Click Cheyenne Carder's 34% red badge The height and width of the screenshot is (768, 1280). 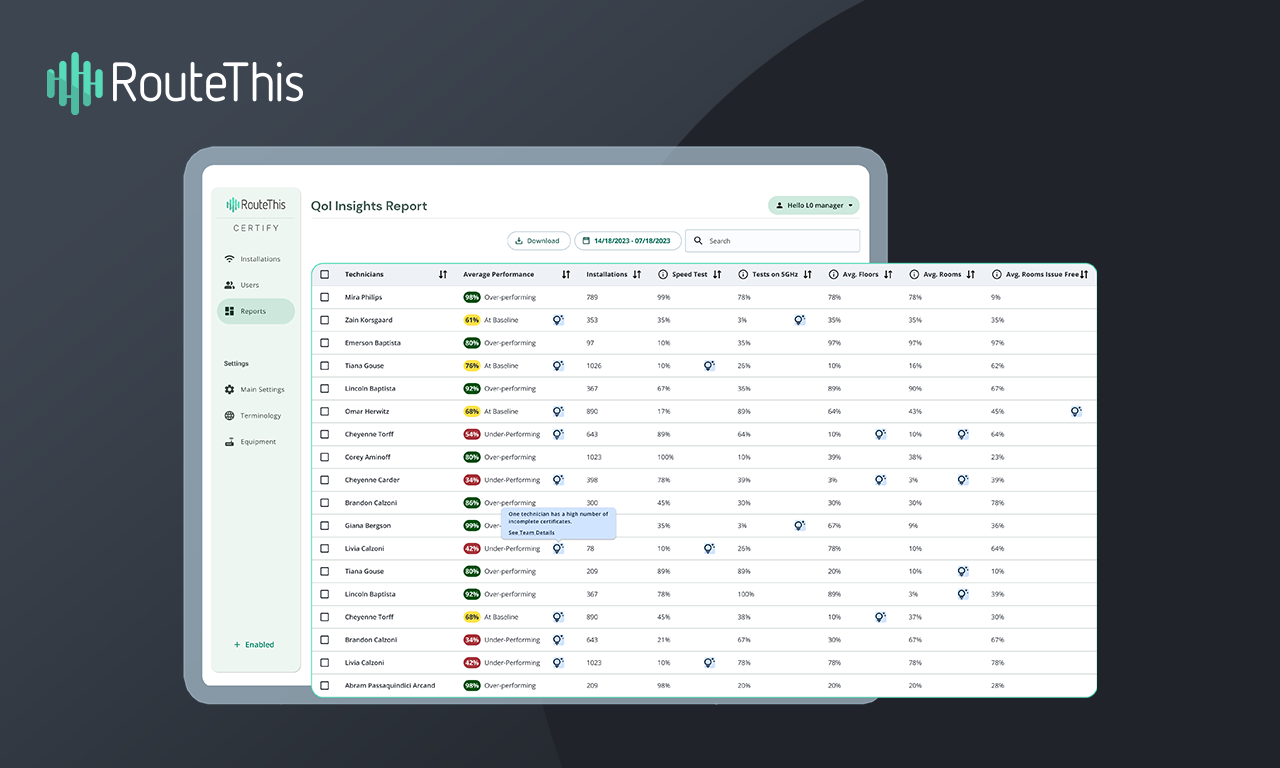pyautogui.click(x=472, y=480)
